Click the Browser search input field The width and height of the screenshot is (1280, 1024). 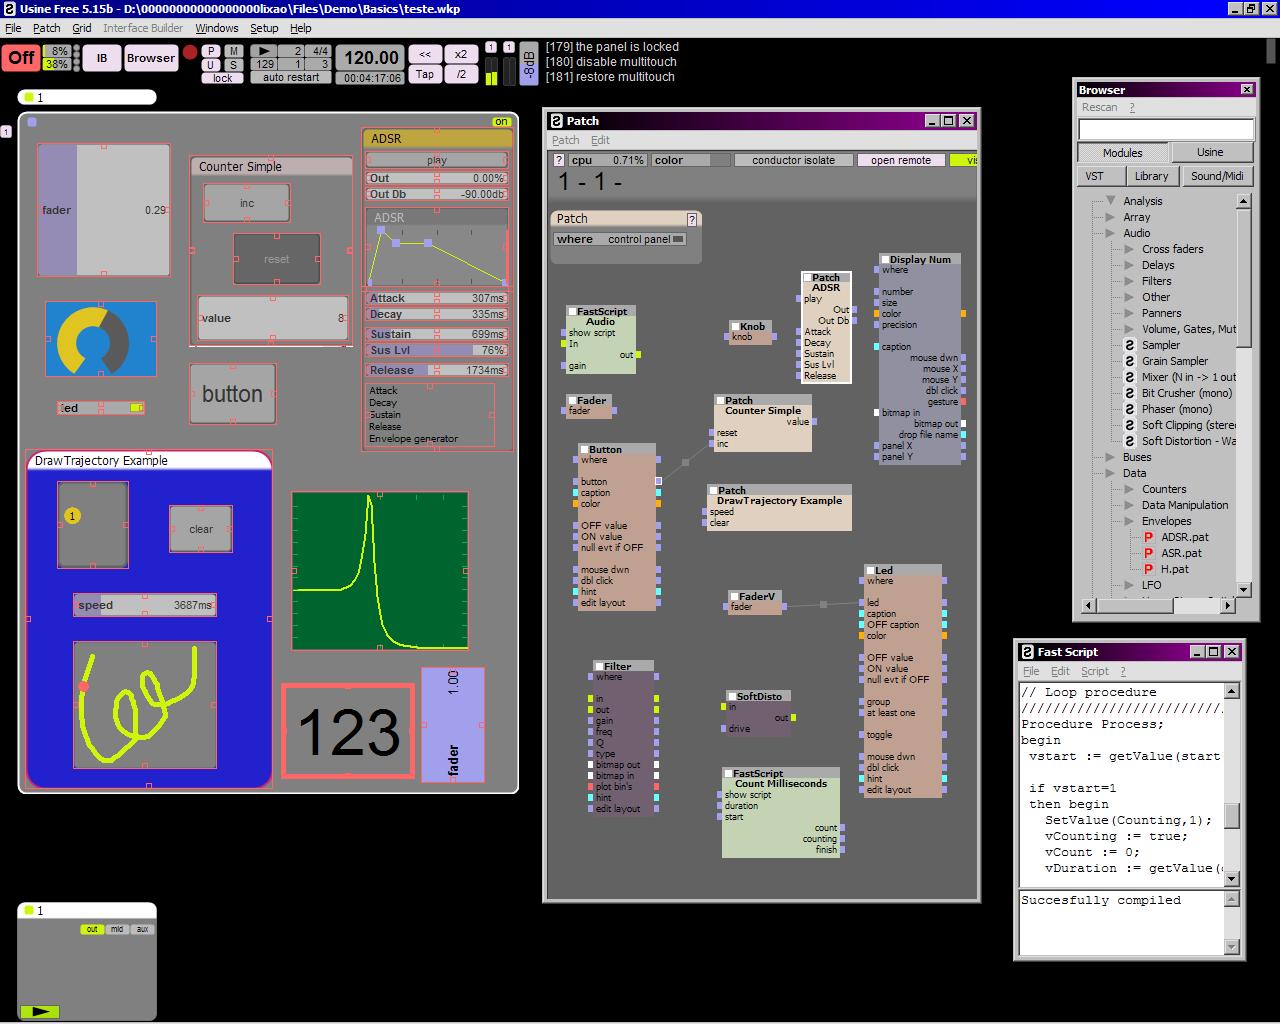1165,129
